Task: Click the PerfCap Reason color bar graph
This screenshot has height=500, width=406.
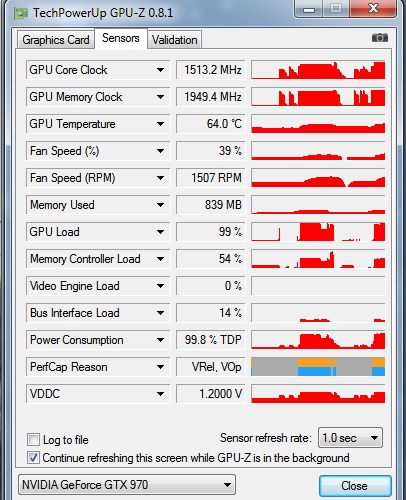Action: pyautogui.click(x=318, y=367)
